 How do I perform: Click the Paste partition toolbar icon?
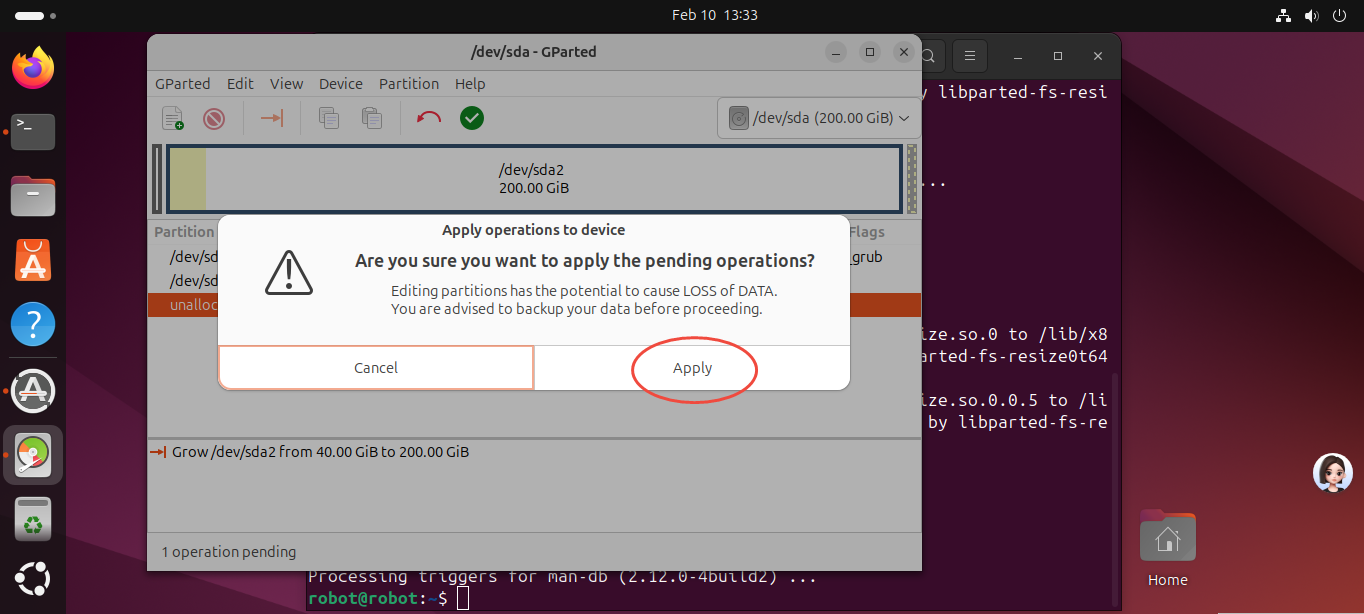click(x=372, y=118)
